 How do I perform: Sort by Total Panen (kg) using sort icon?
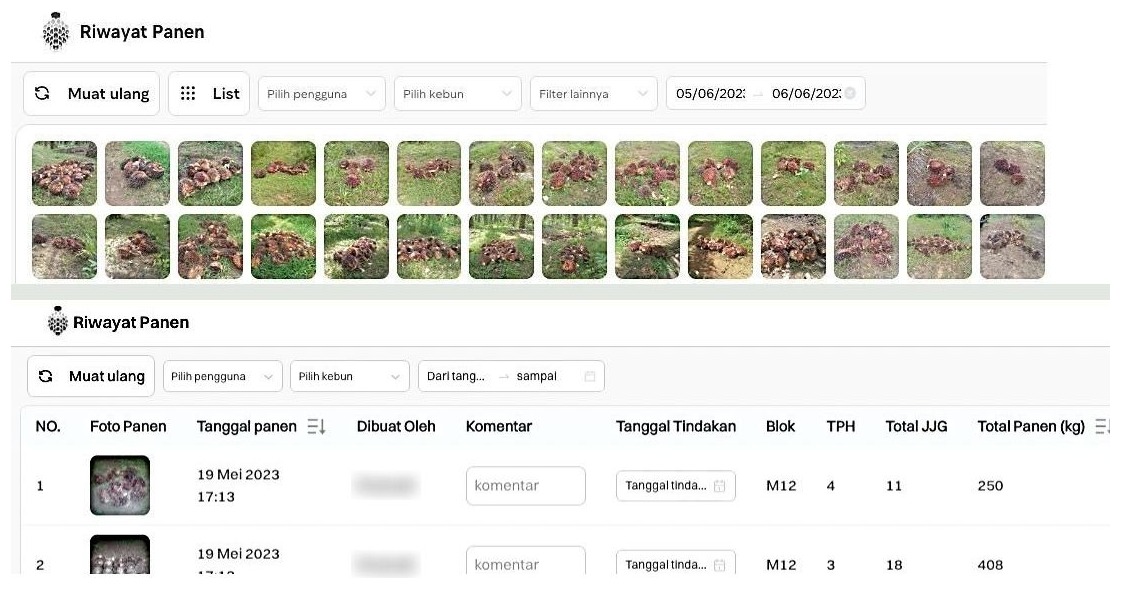point(1102,427)
